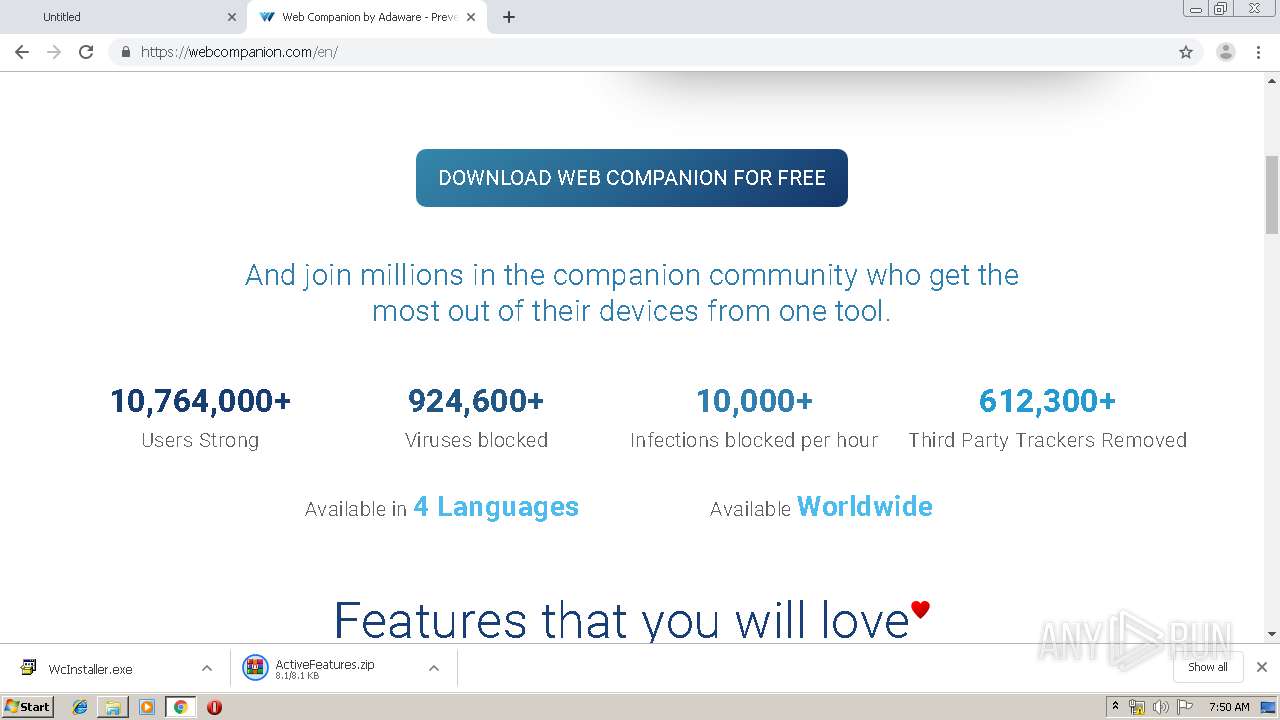Open Chrome's three-dot menu
Viewport: 1280px width, 720px height.
(x=1259, y=52)
